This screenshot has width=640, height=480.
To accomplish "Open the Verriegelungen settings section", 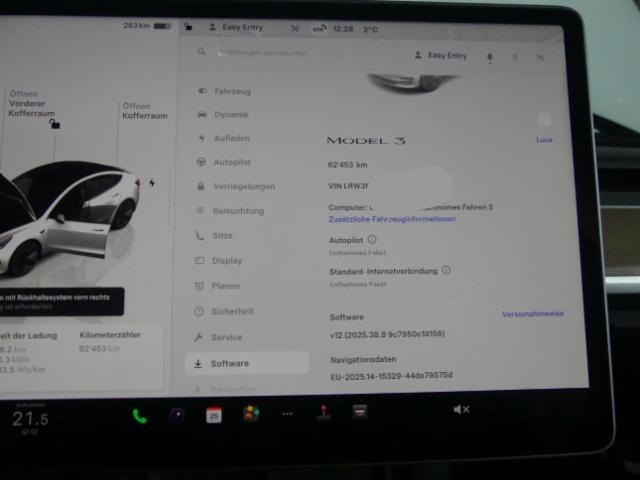I will click(x=243, y=186).
